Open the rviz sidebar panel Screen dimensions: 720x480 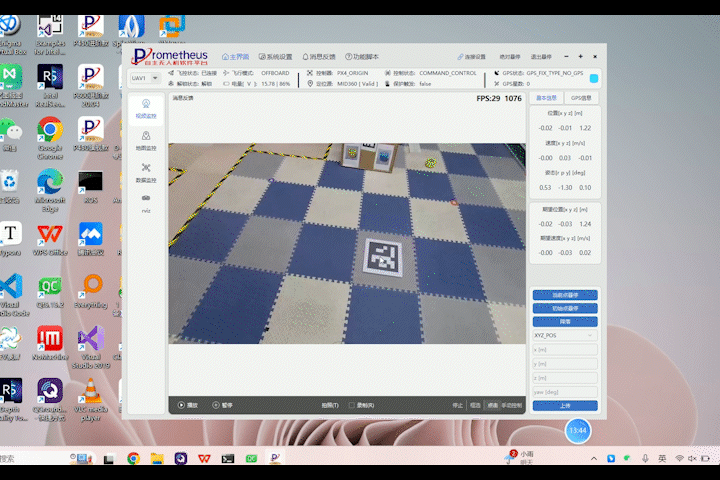[146, 203]
